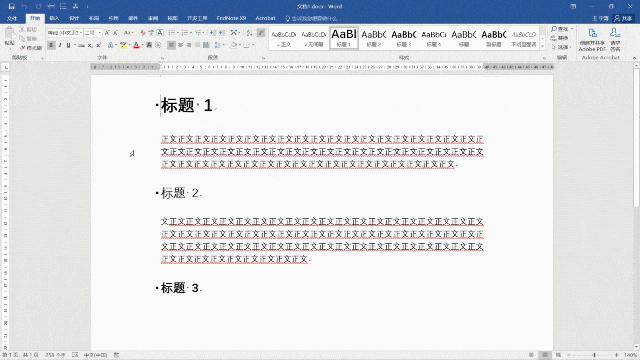Click the Paste icon

point(9,34)
